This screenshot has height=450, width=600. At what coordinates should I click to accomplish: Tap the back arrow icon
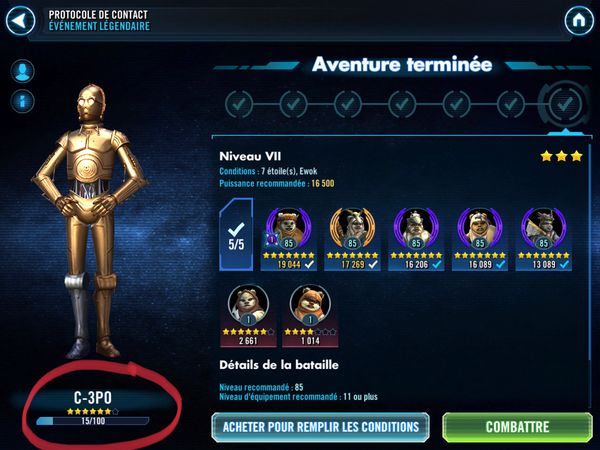[x=20, y=20]
